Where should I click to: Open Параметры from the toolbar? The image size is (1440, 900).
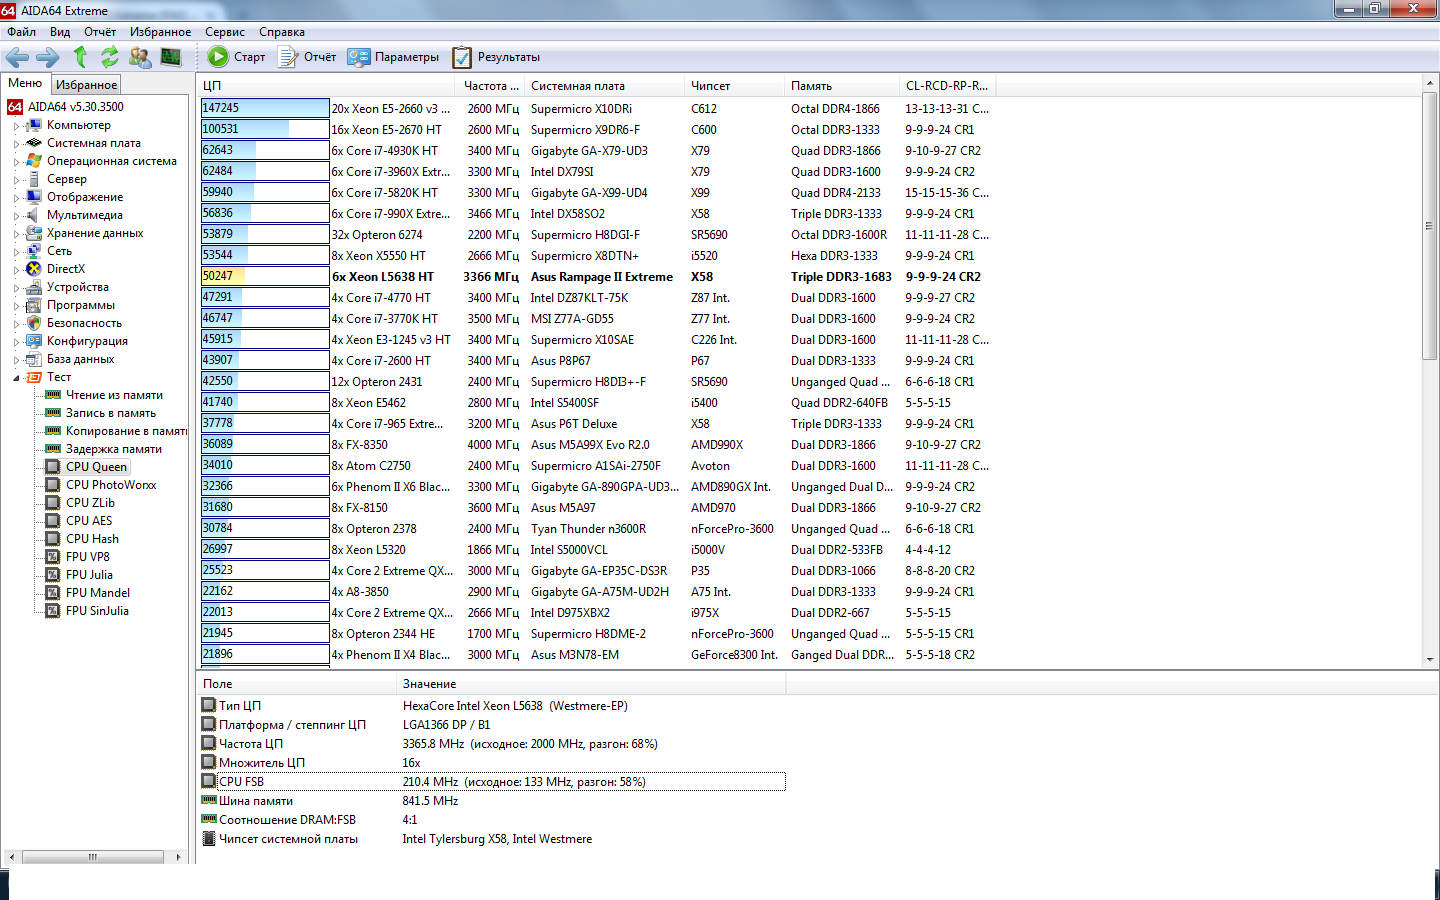click(x=393, y=57)
